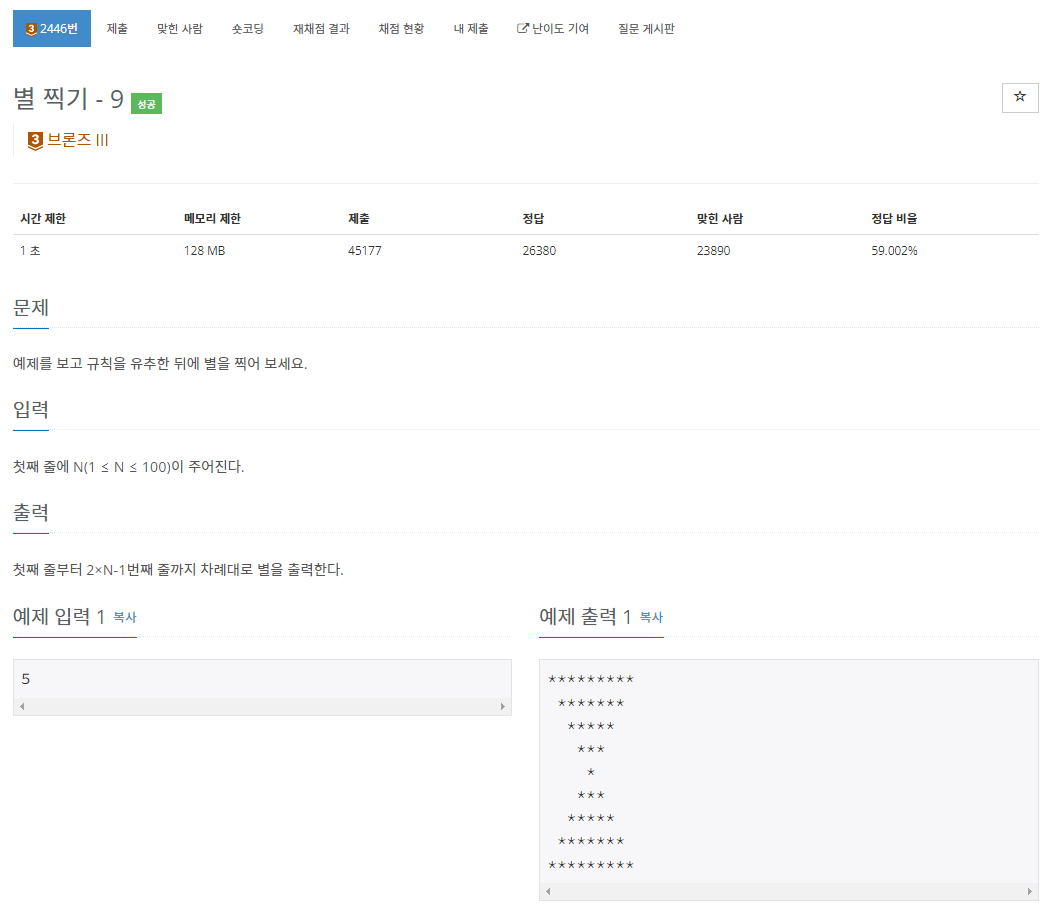Go to the 제출 tab
1059x918 pixels.
tap(117, 28)
